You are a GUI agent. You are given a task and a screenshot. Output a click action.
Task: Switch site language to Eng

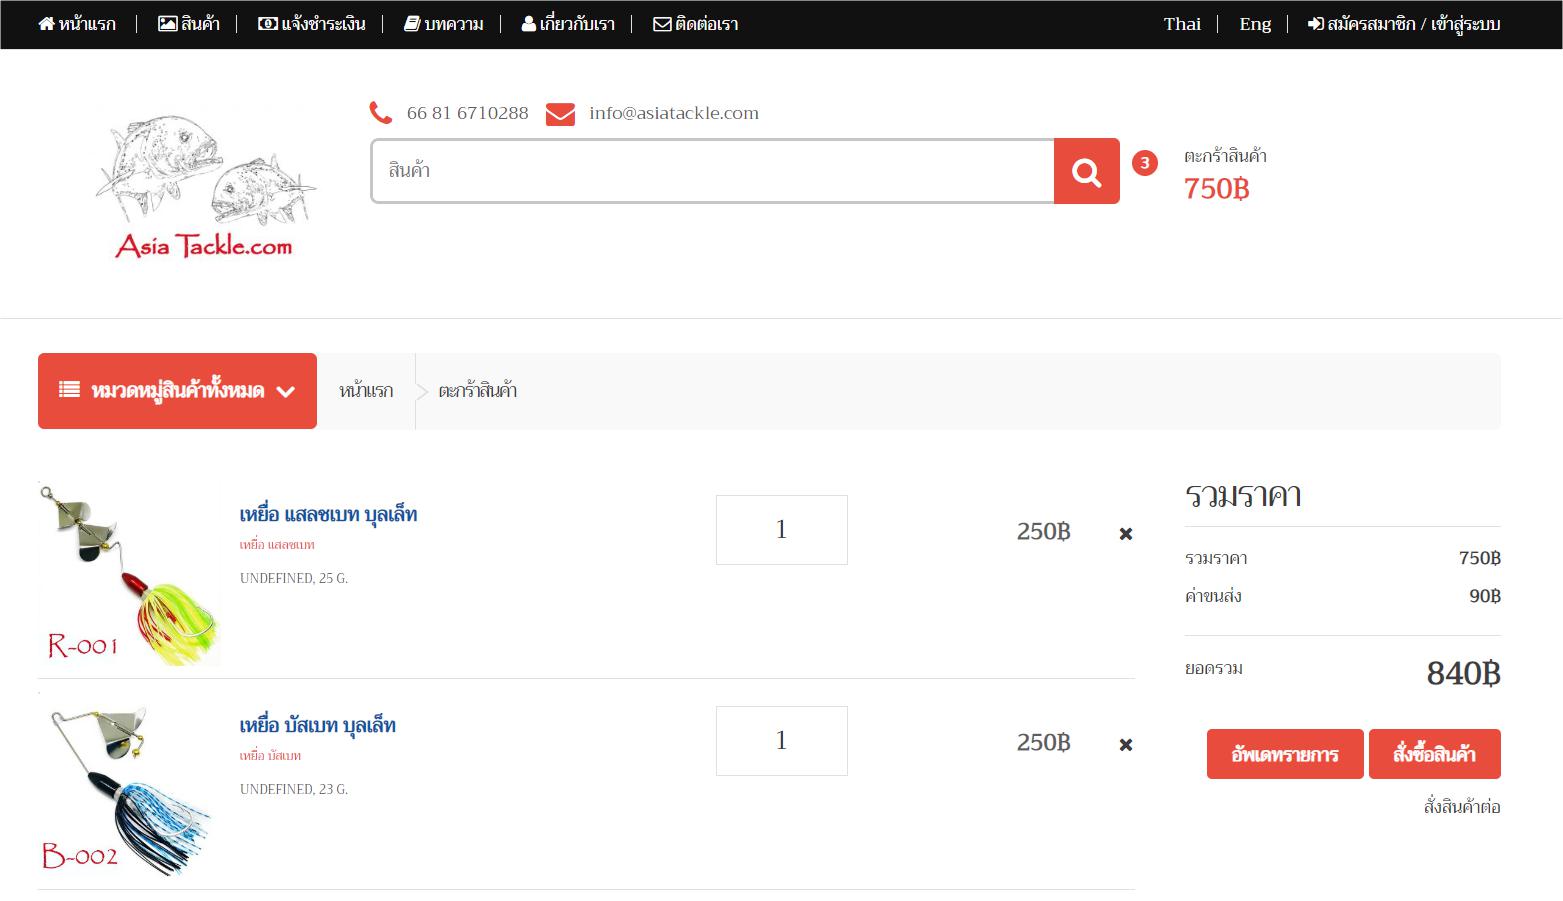click(x=1255, y=24)
